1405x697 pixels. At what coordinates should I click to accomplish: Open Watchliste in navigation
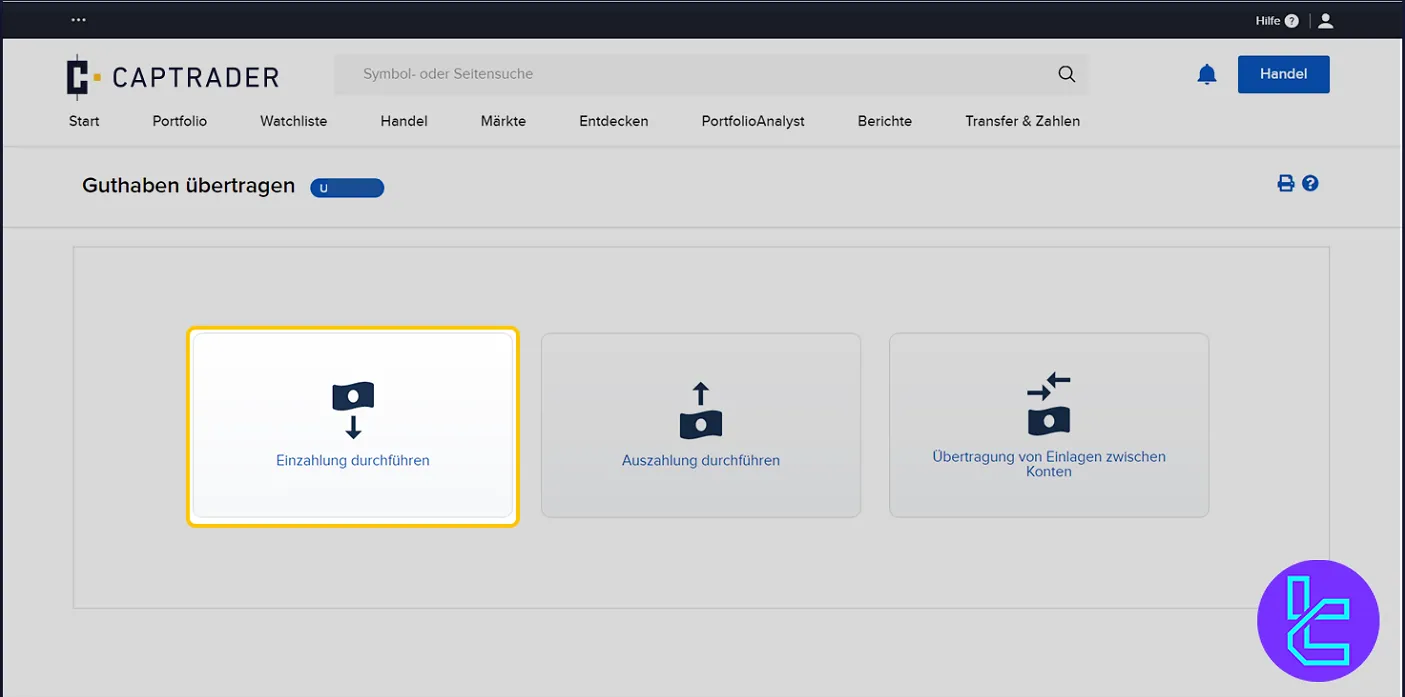coord(293,121)
